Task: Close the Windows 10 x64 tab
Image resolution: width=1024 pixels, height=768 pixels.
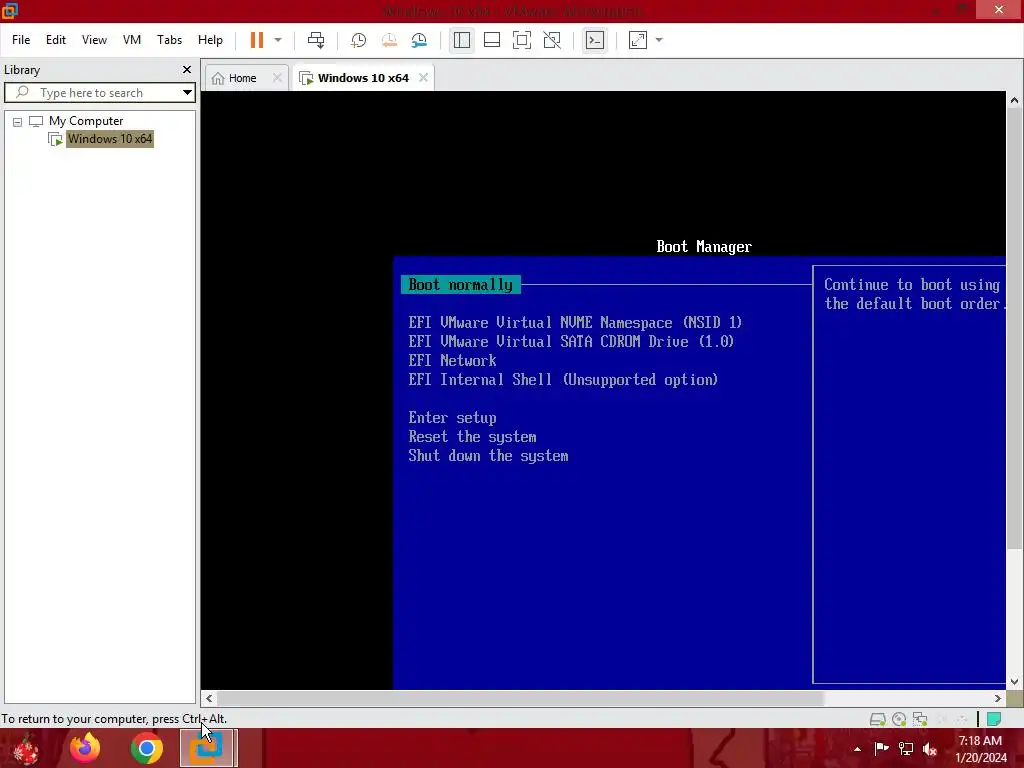Action: 423,78
